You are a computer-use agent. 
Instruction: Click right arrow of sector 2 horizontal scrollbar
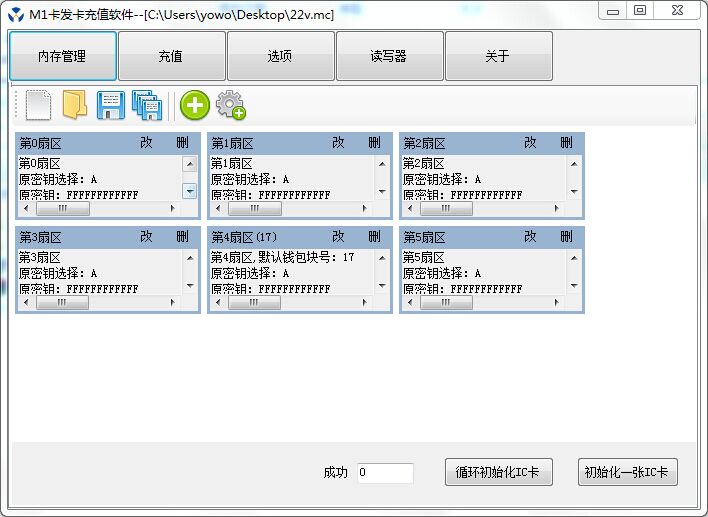(x=557, y=209)
